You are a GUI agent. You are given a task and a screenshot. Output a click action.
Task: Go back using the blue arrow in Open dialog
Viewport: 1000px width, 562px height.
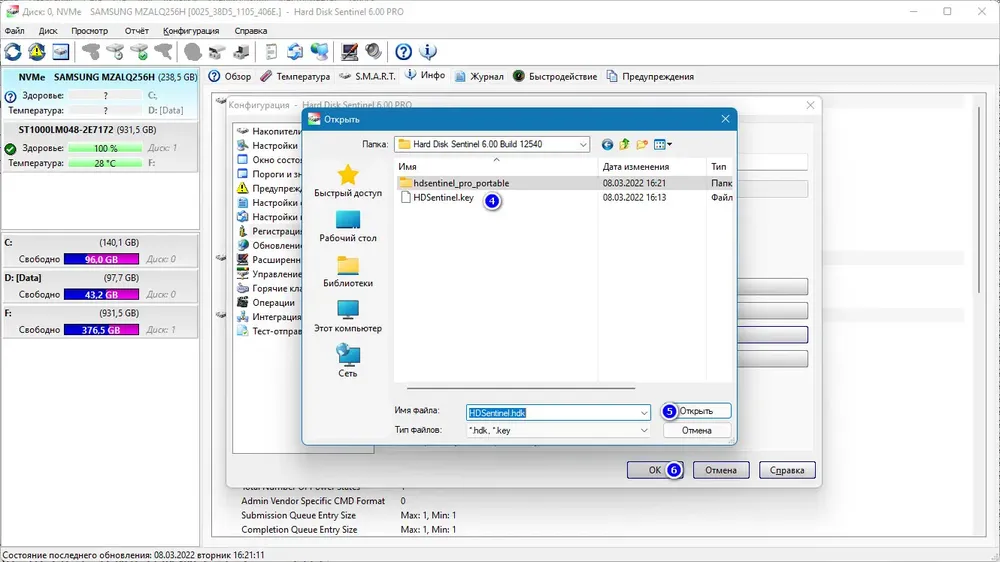pos(607,145)
